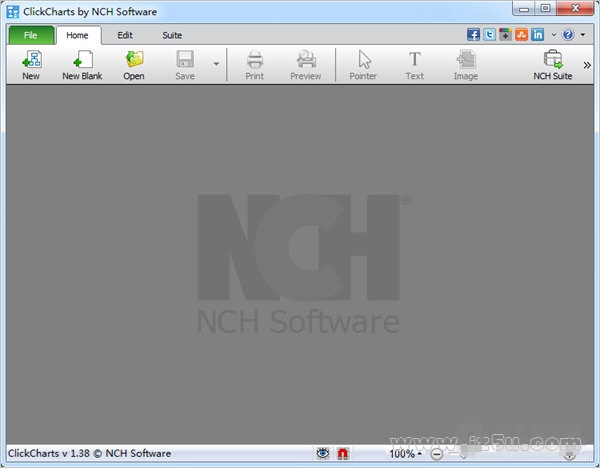Switch to the Edit tab

(x=125, y=35)
